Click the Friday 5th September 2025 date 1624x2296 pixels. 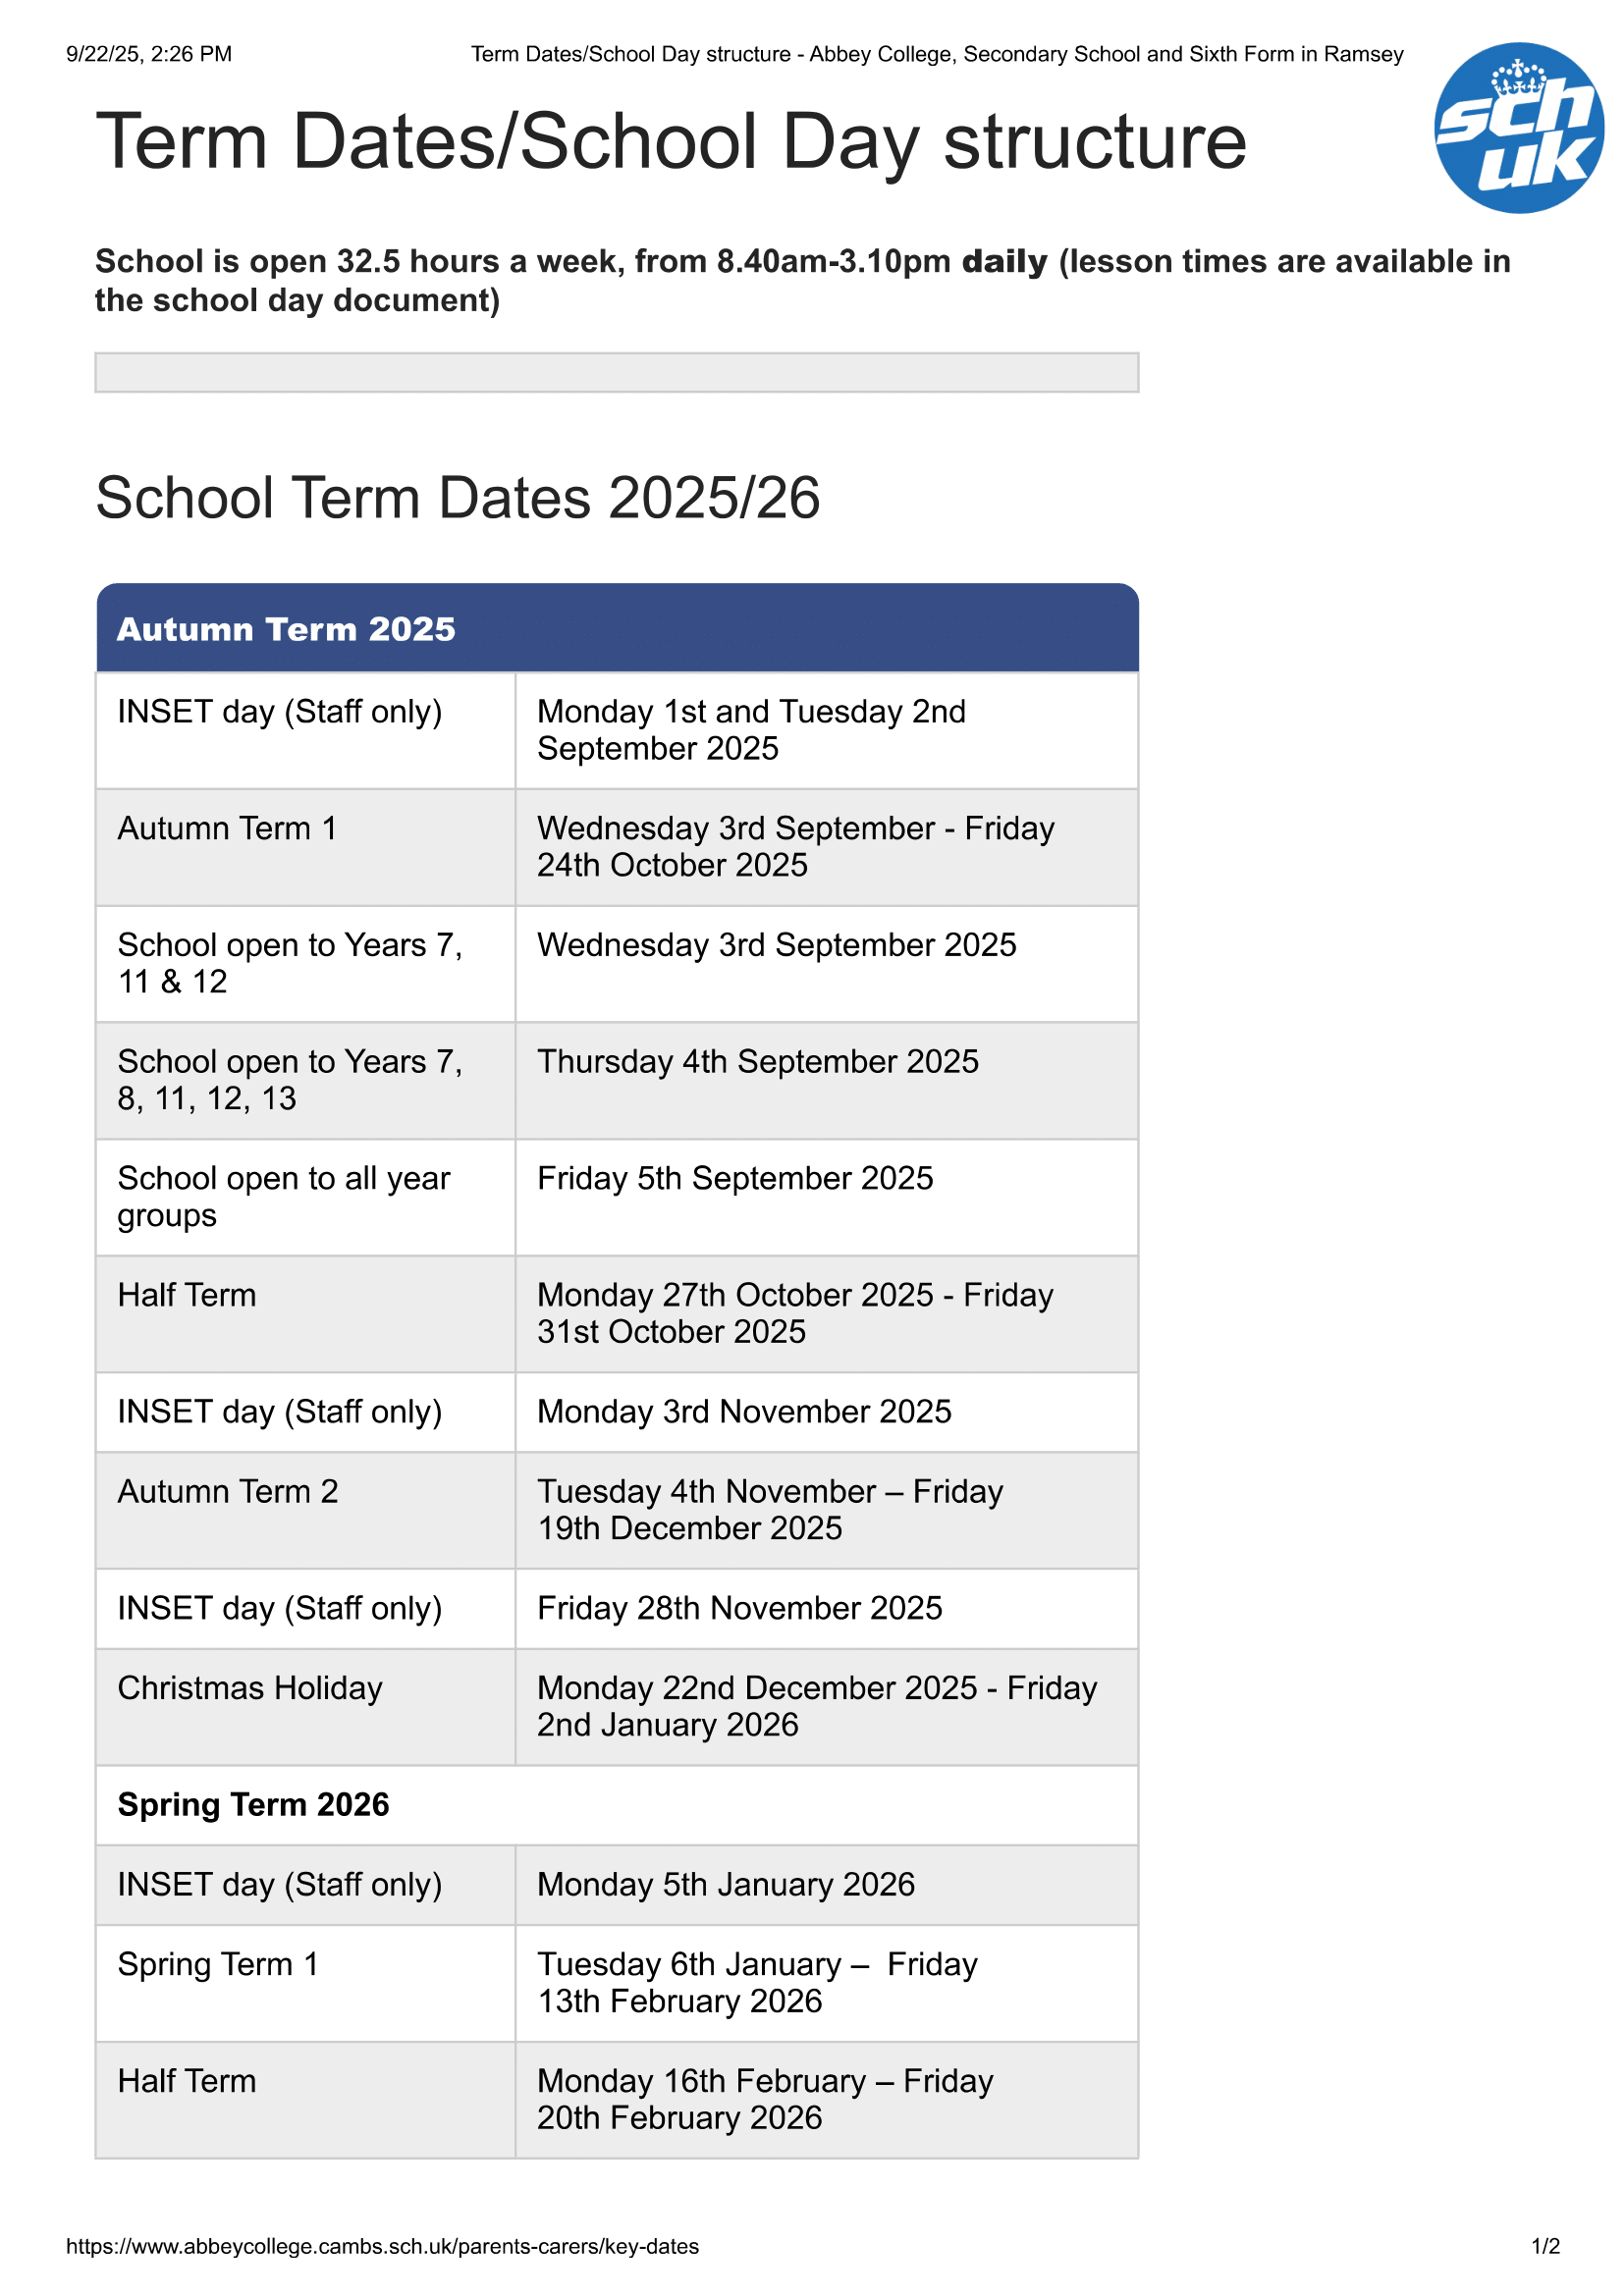(735, 1178)
